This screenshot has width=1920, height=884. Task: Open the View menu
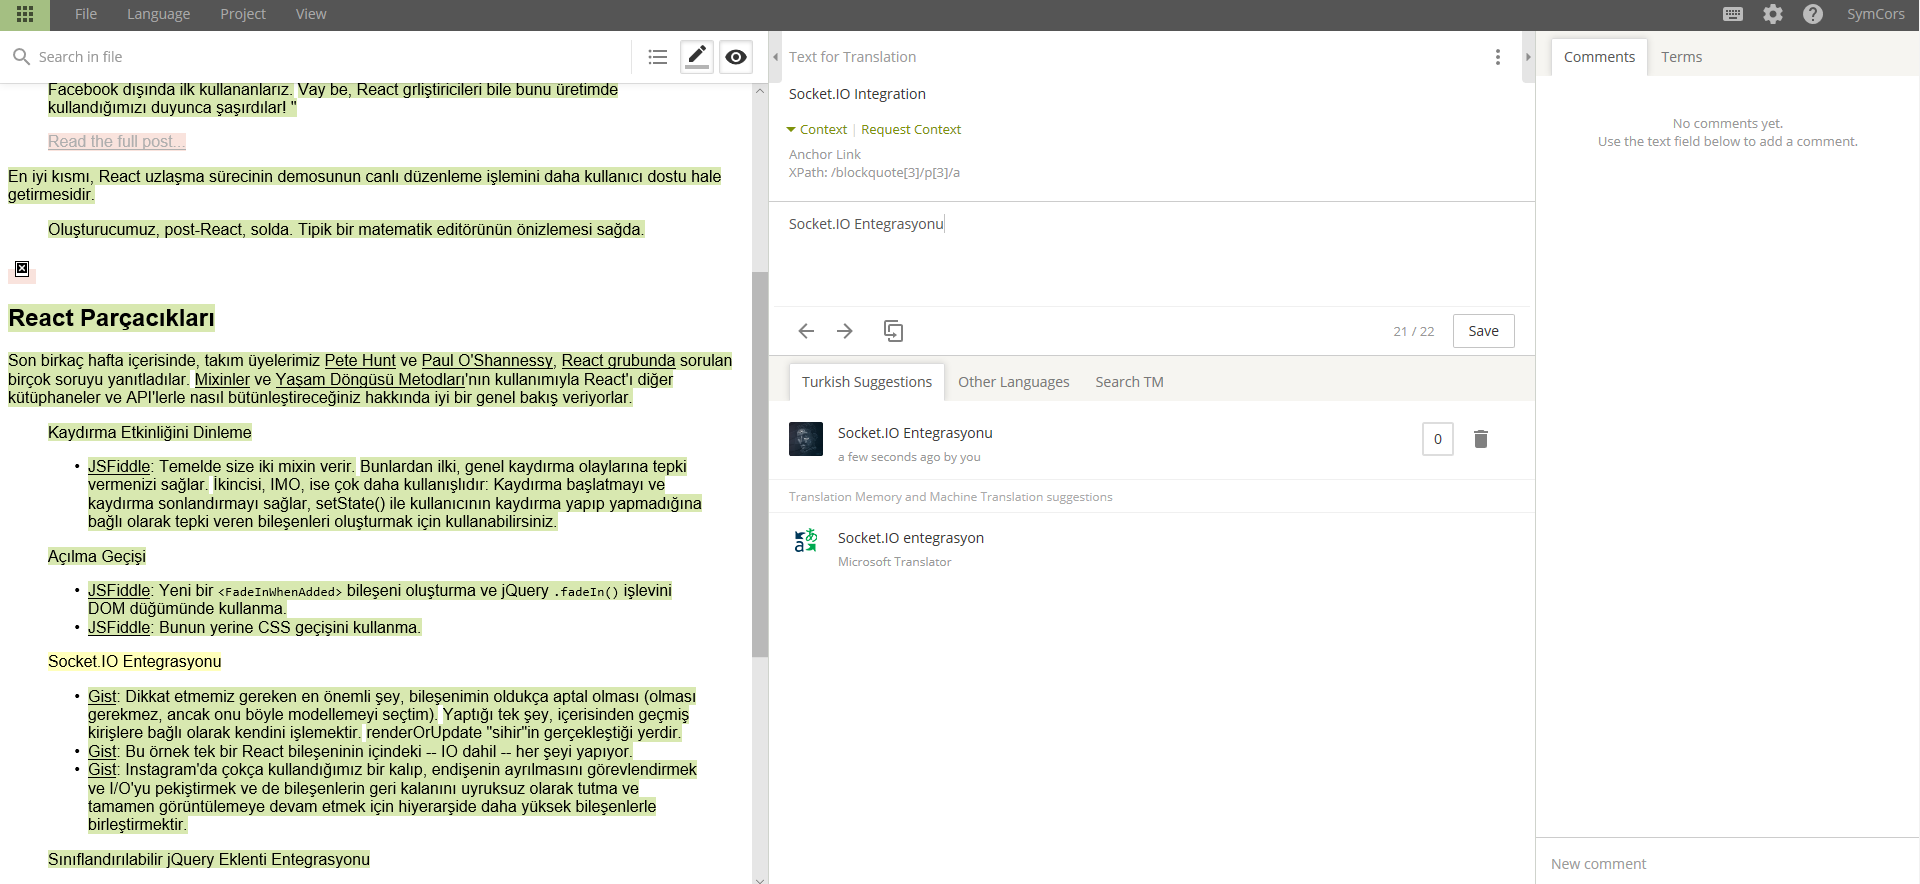pos(311,14)
